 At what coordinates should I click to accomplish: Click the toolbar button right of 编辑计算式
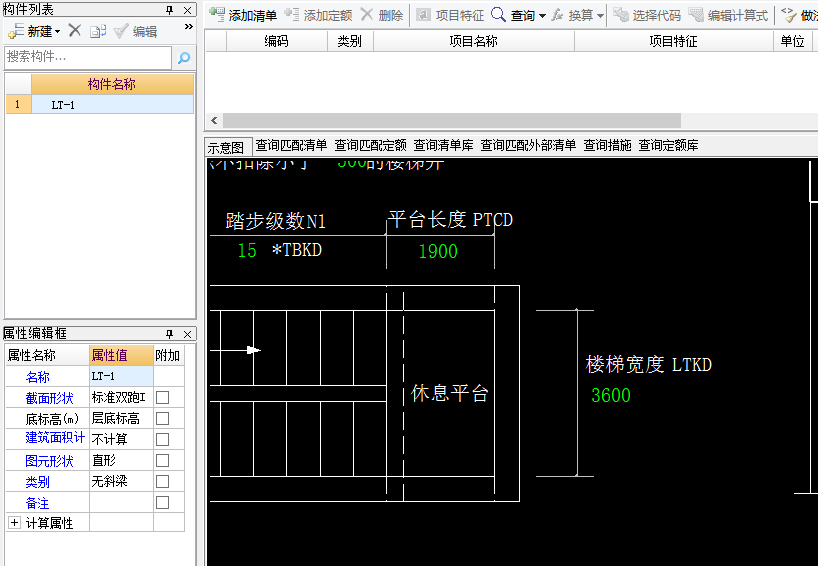tap(799, 15)
